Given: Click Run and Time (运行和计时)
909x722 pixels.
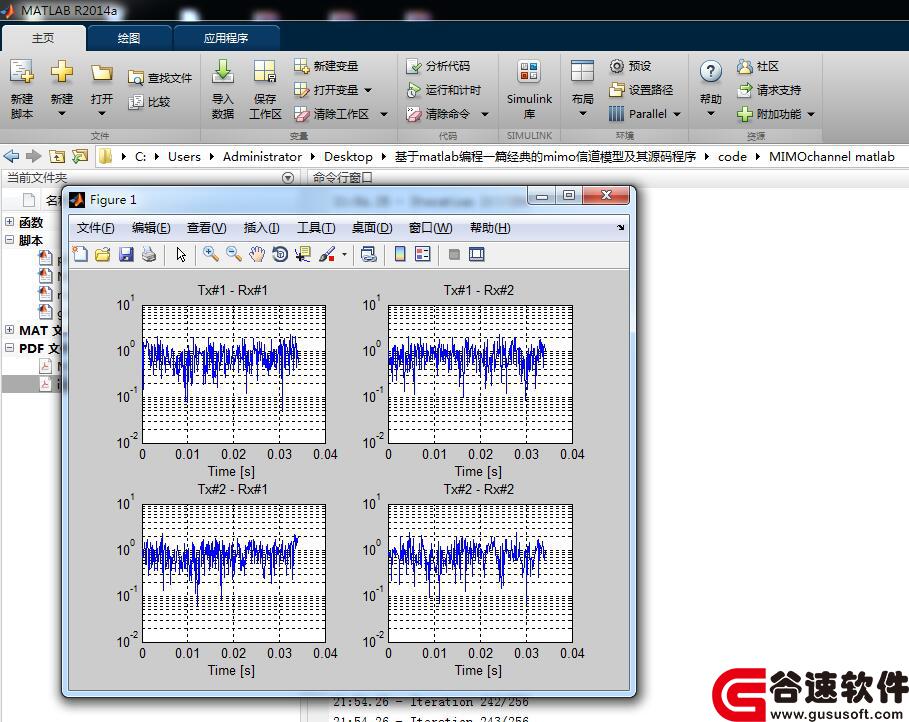Looking at the screenshot, I should click(x=443, y=90).
